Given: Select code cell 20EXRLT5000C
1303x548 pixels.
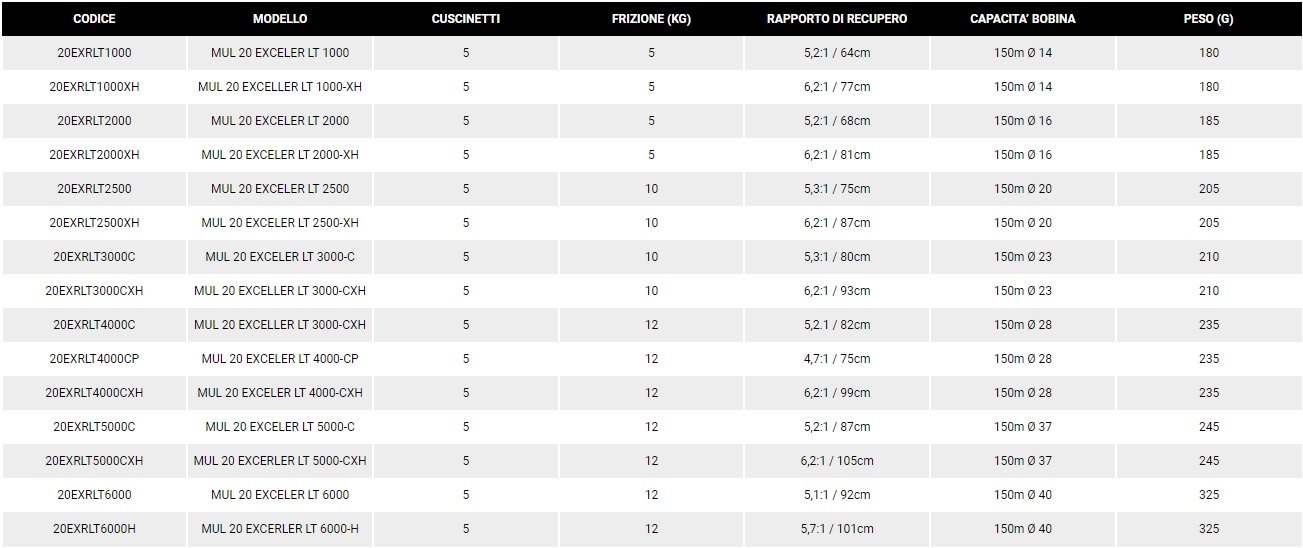Looking at the screenshot, I should pyautogui.click(x=94, y=427).
